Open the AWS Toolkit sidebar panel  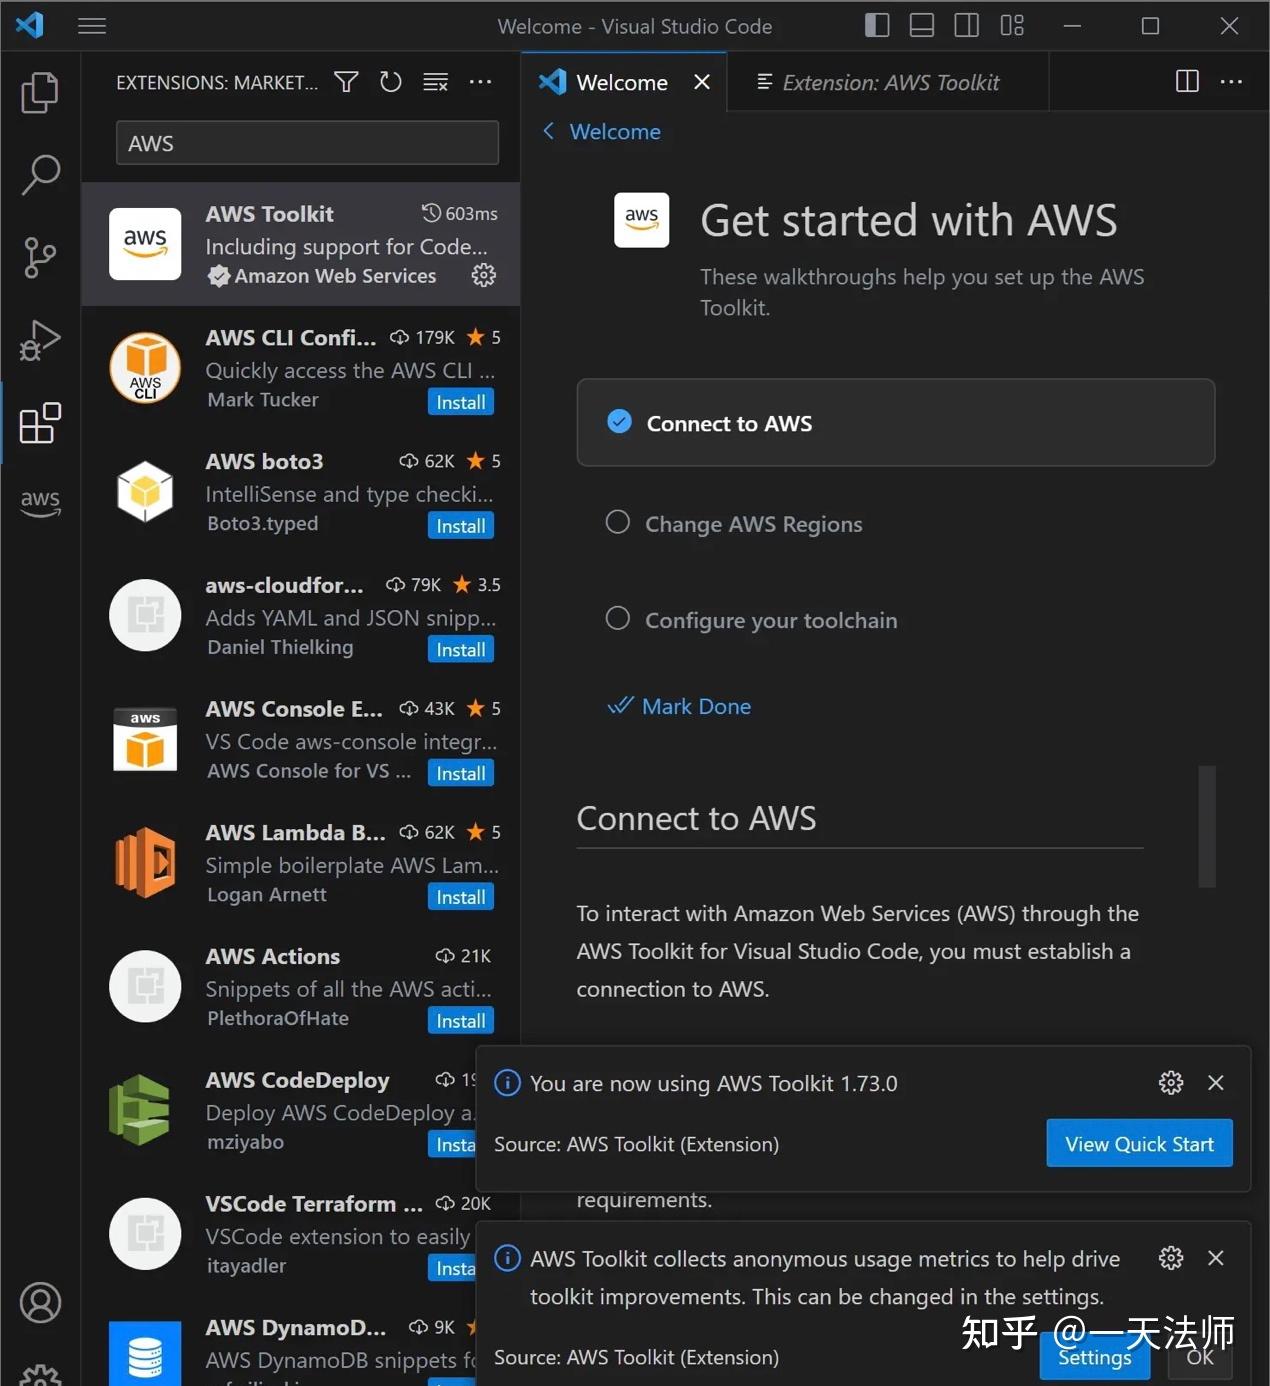(40, 502)
